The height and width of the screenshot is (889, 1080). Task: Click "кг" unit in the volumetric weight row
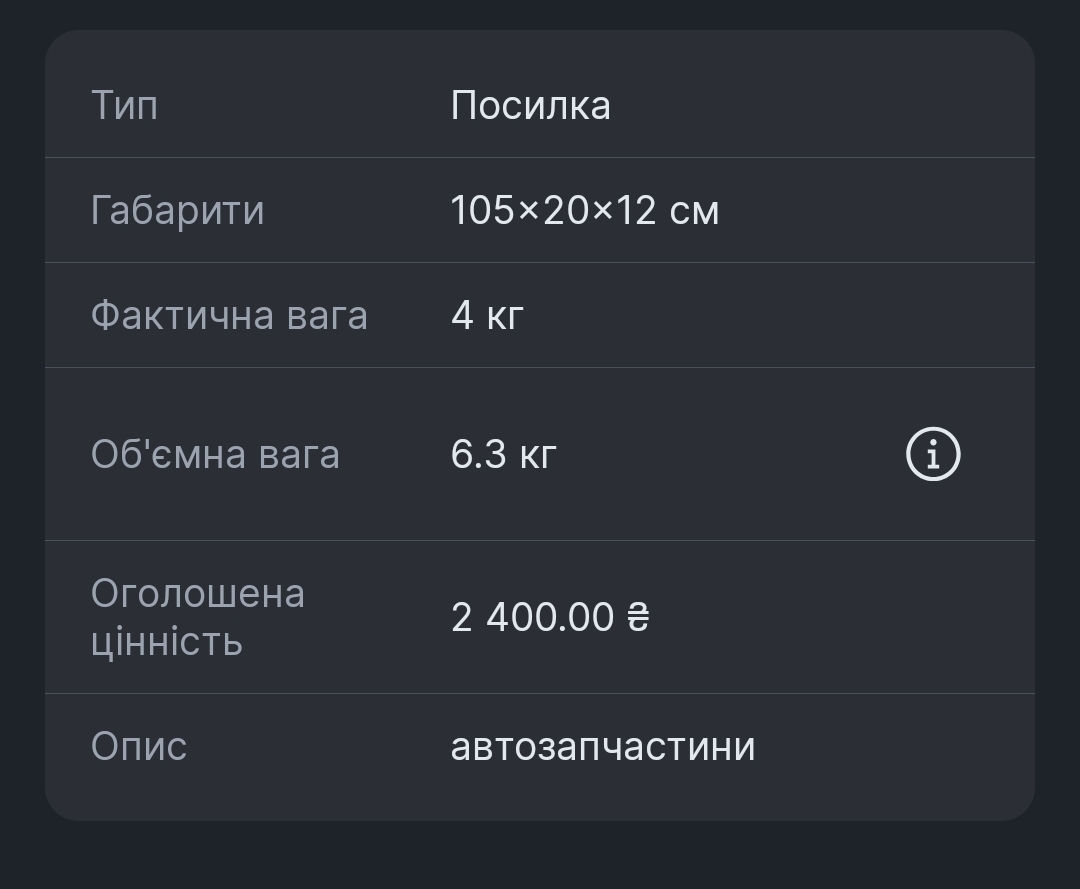[x=538, y=456]
